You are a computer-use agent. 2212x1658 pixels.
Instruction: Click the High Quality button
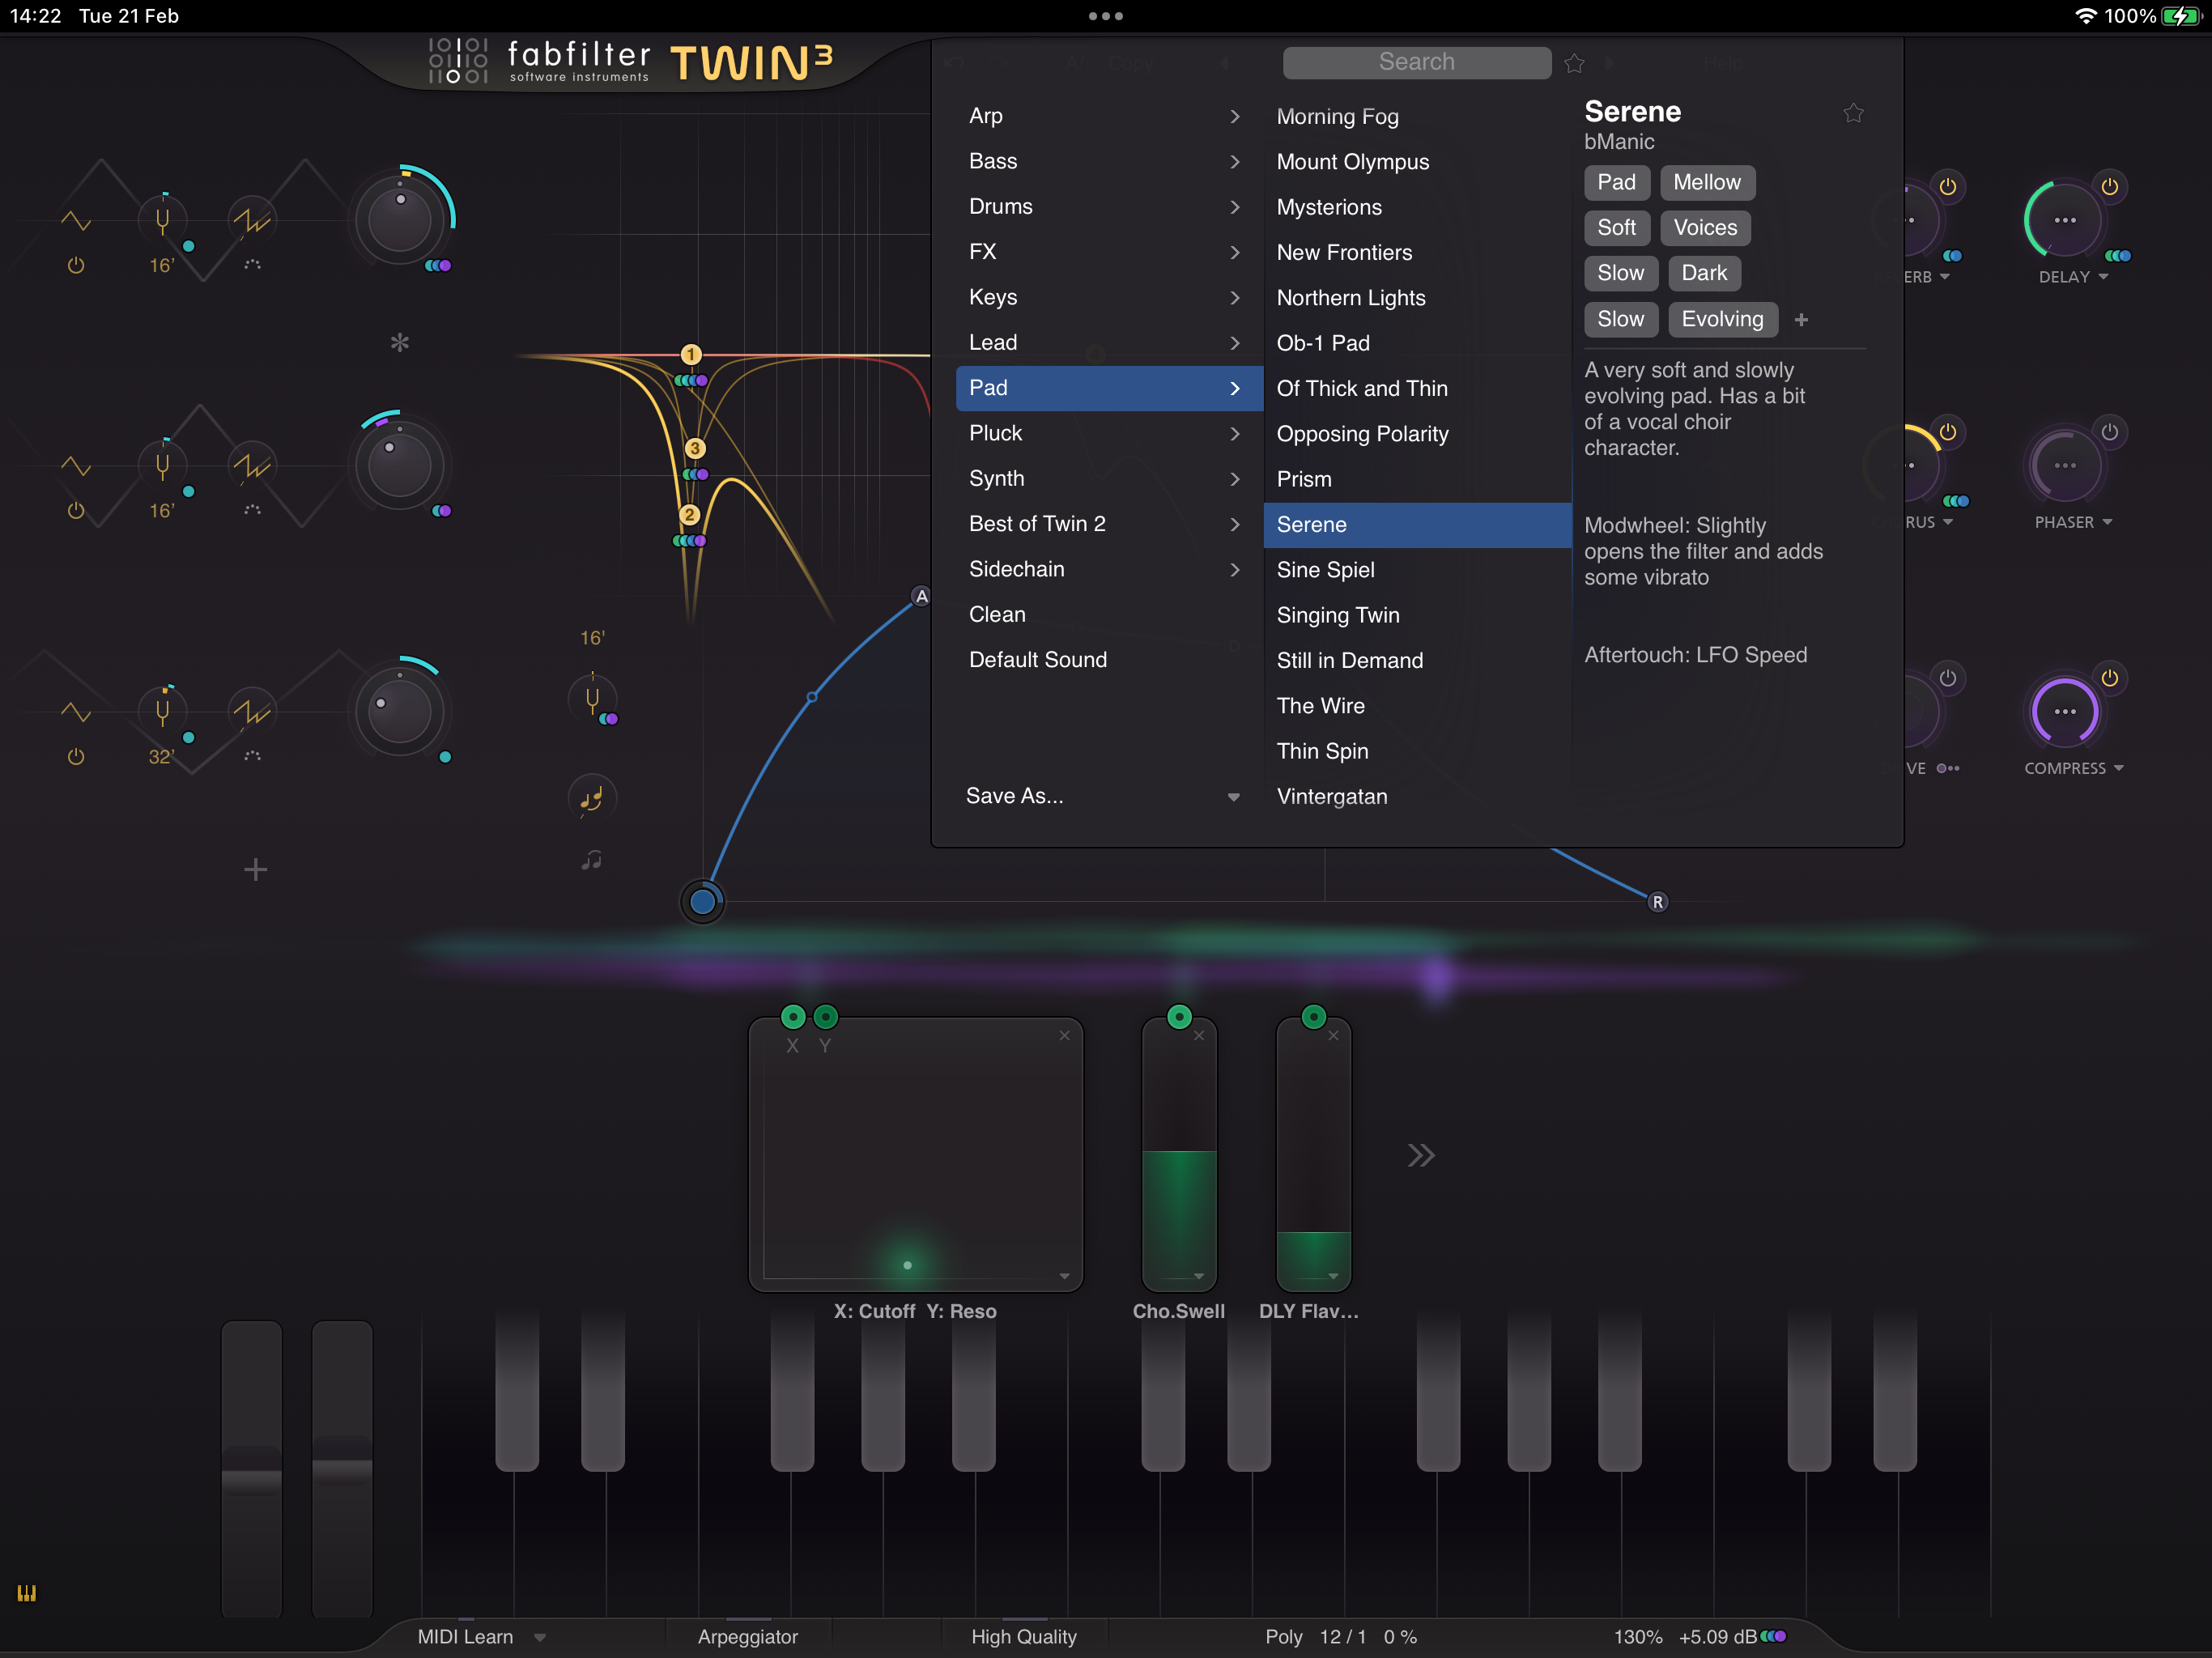coord(1023,1637)
